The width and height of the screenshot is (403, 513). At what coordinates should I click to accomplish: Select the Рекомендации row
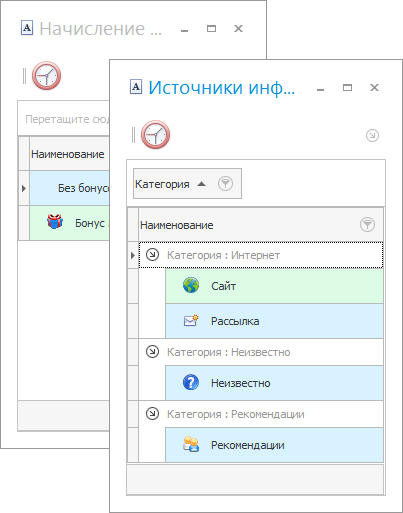pyautogui.click(x=274, y=445)
